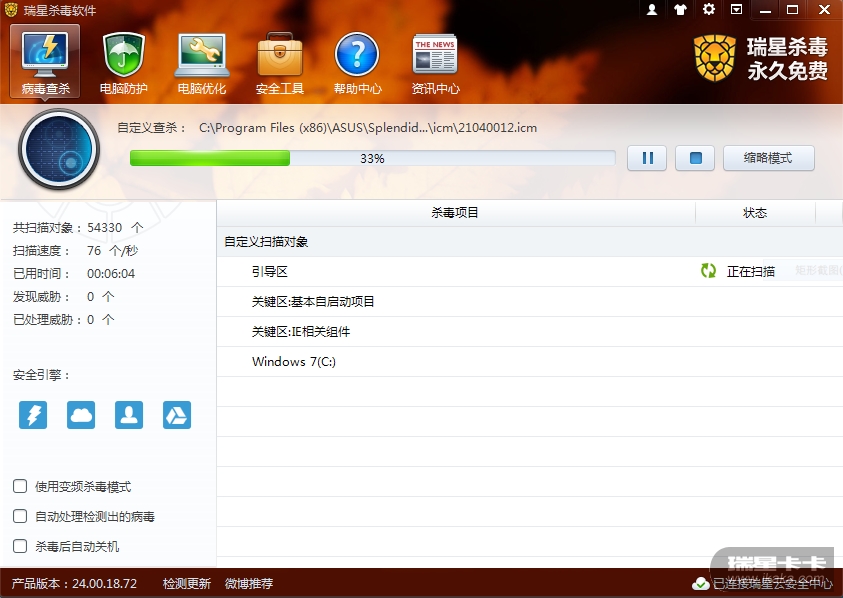This screenshot has width=843, height=598.
Task: Open the 电脑防护 umbrella shield module
Action: [x=124, y=63]
